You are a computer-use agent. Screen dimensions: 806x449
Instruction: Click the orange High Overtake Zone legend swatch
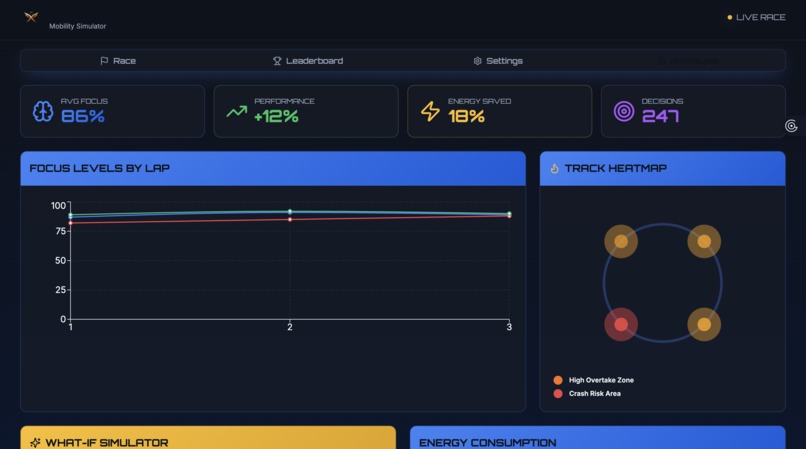pyautogui.click(x=558, y=380)
